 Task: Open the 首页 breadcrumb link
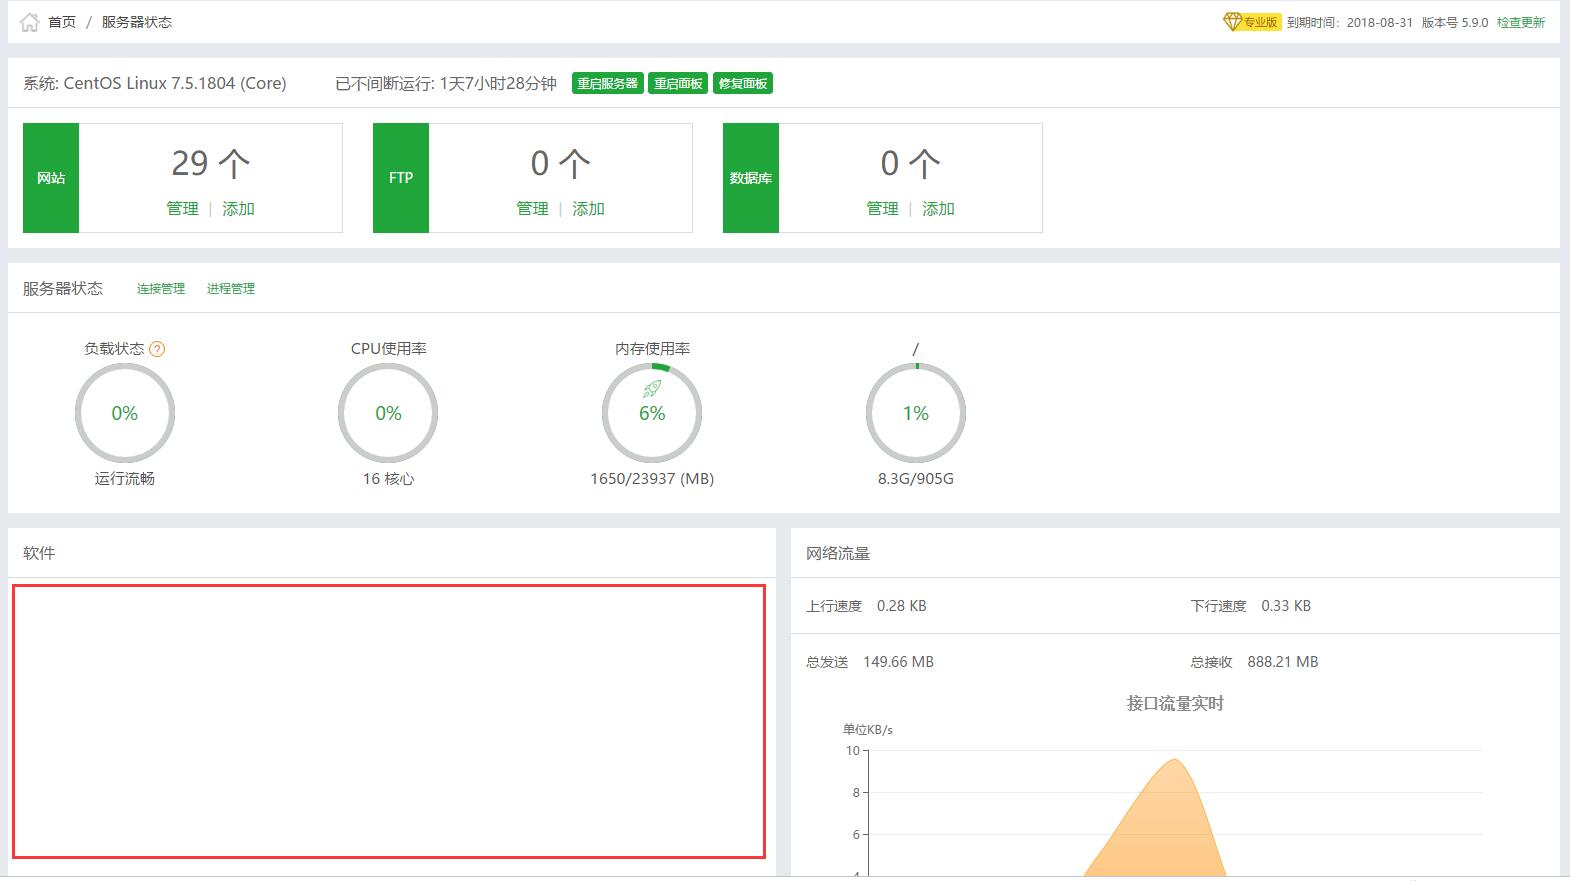click(x=62, y=22)
